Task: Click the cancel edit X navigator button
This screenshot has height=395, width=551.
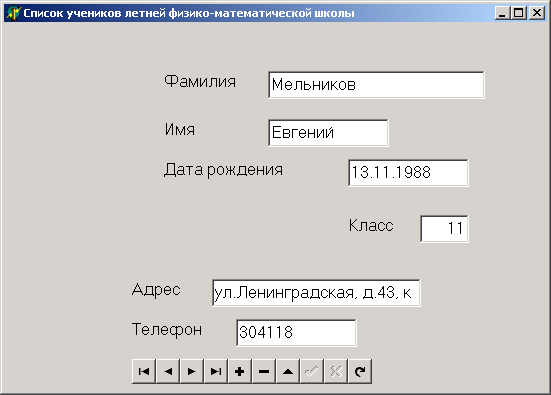Action: point(336,371)
